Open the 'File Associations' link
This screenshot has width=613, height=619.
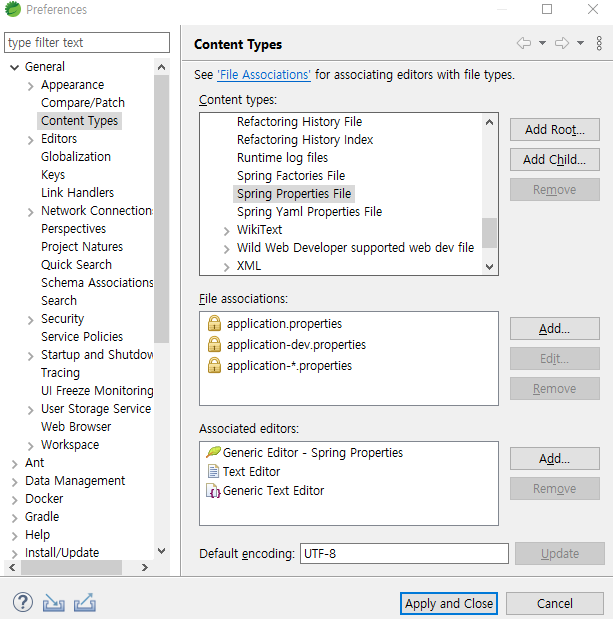pos(264,75)
